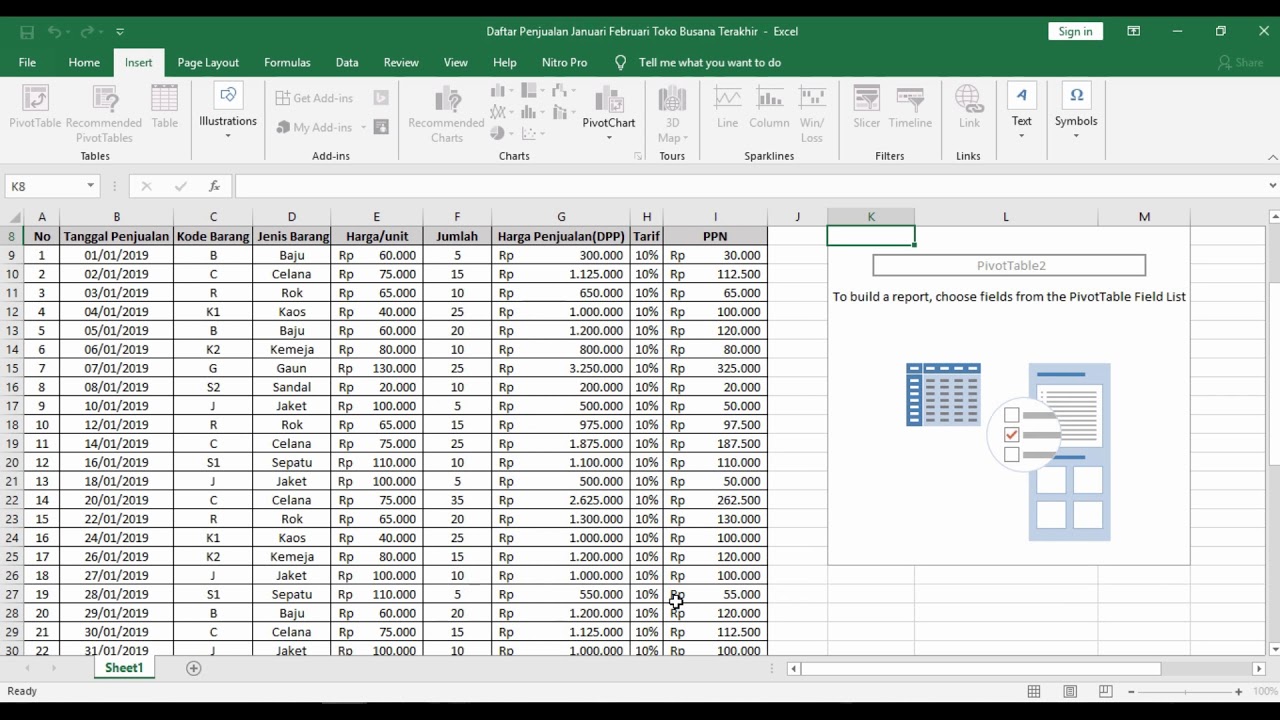
Task: Click the Cancel X in formula bar
Action: tap(146, 186)
